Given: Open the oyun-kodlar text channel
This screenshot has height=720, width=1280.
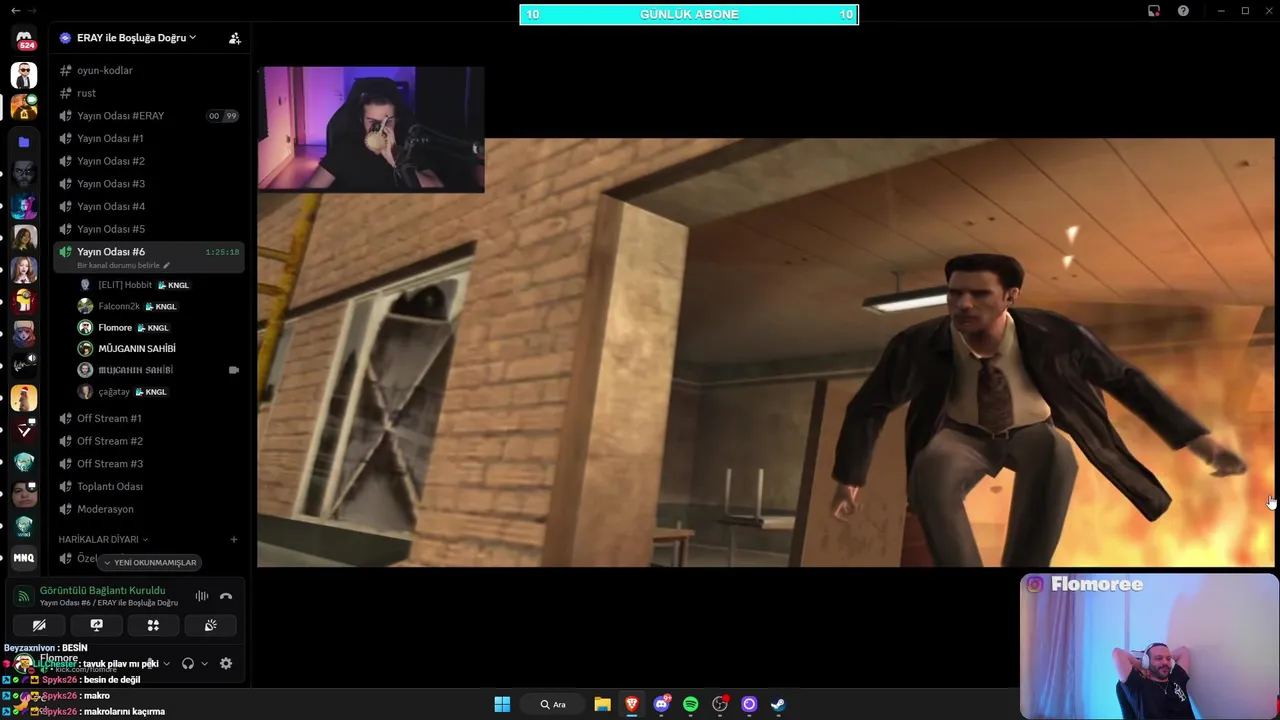Looking at the screenshot, I should pyautogui.click(x=150, y=70).
